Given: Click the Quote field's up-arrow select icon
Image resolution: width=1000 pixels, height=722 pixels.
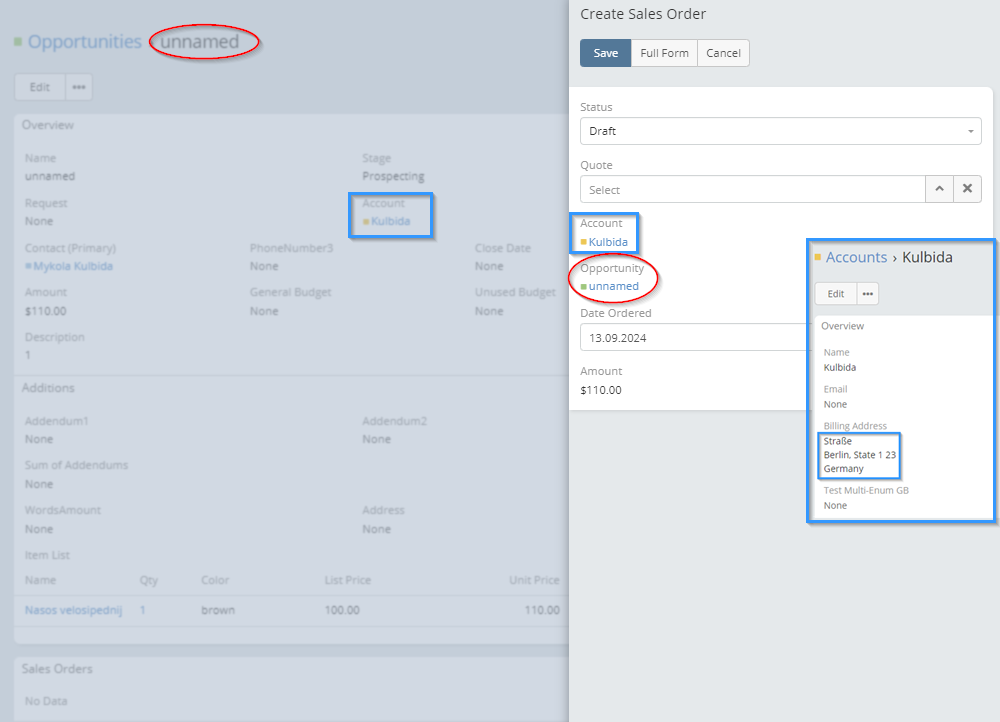Looking at the screenshot, I should tap(939, 190).
